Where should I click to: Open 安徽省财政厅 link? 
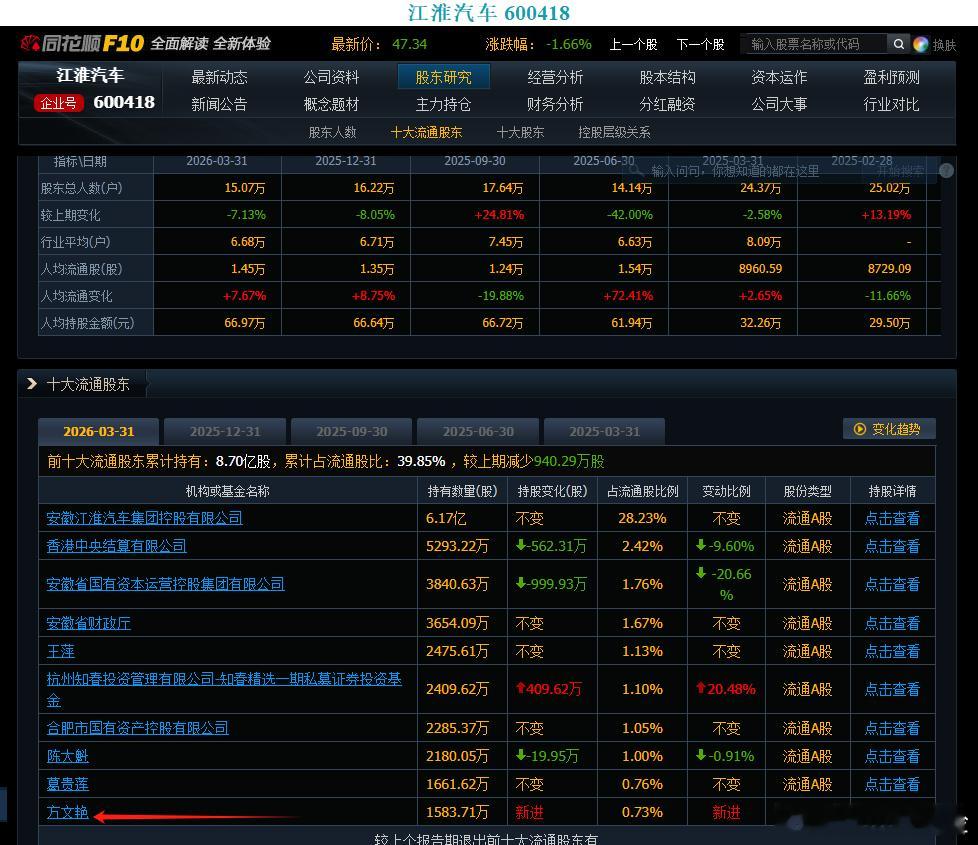(x=89, y=623)
